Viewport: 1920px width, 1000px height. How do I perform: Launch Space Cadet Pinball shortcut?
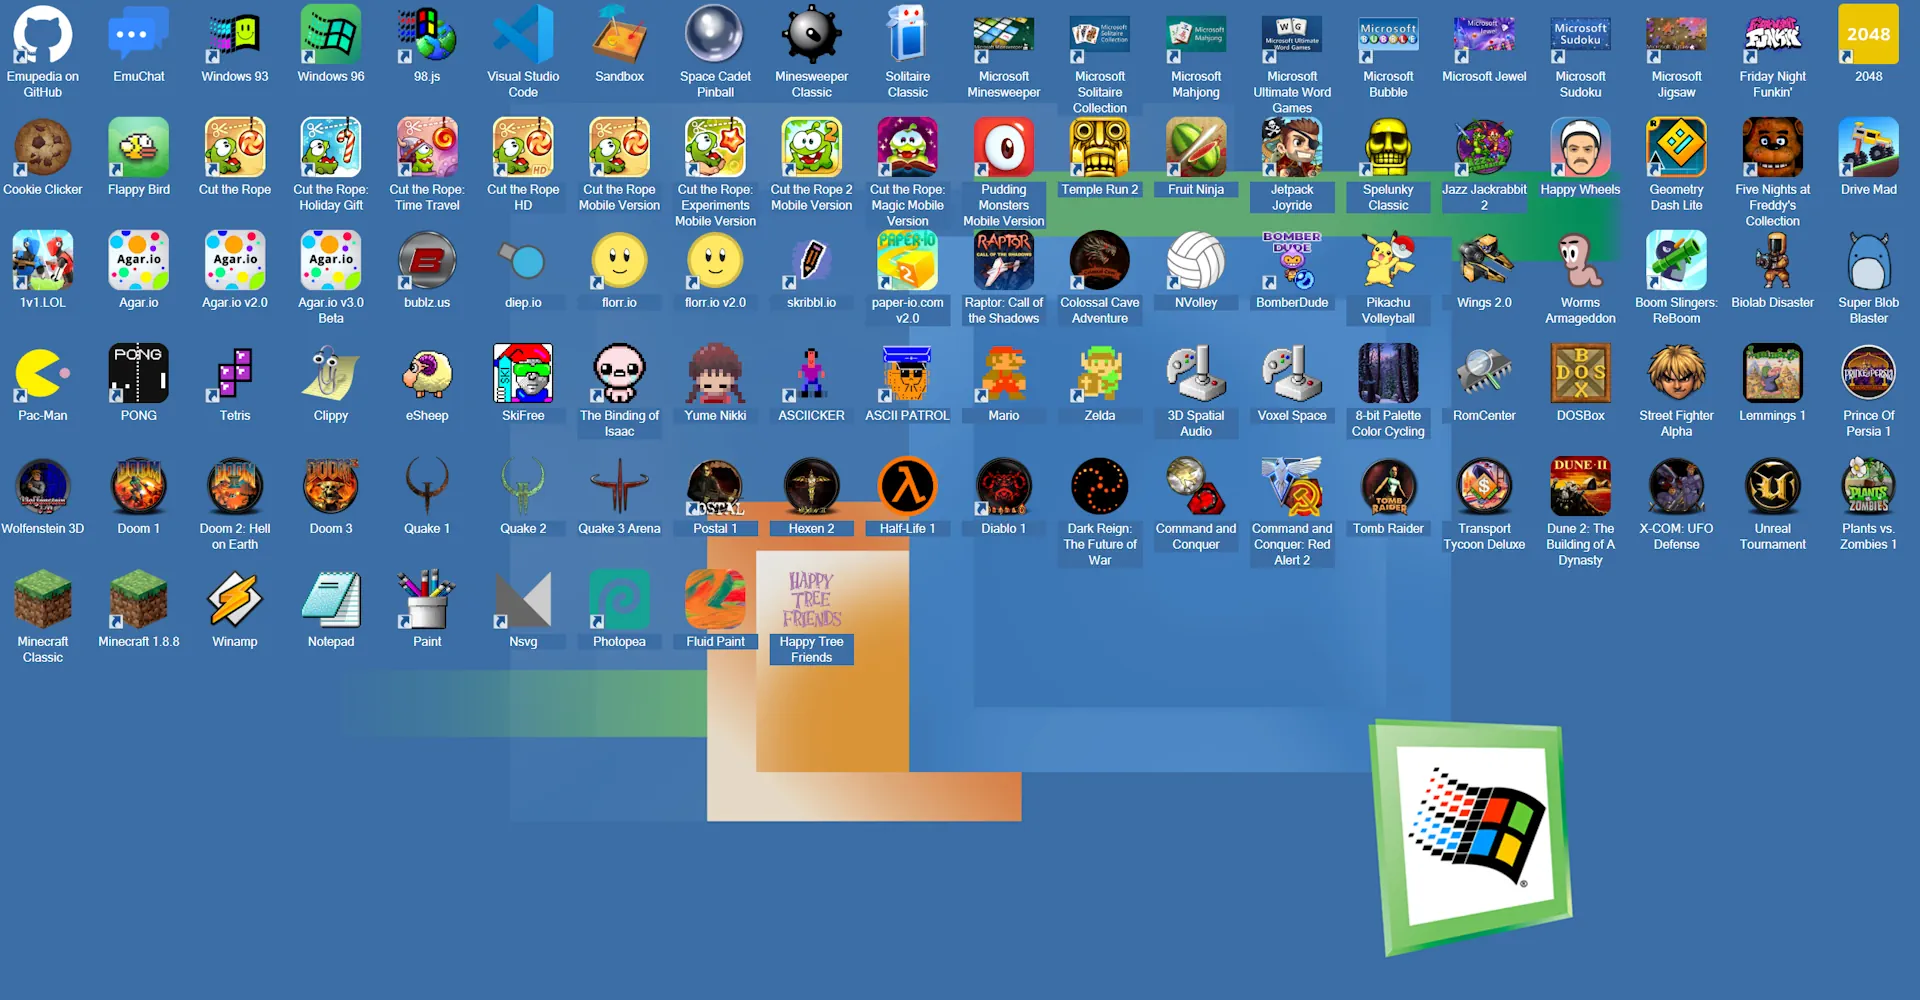pos(715,36)
